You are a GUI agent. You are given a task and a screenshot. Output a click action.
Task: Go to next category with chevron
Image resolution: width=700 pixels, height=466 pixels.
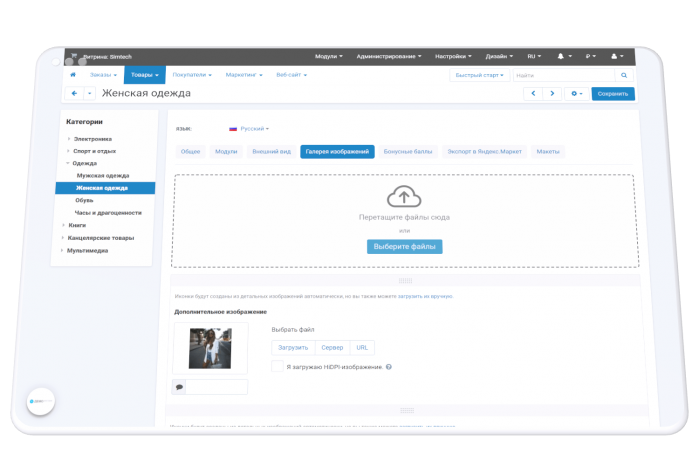point(552,93)
